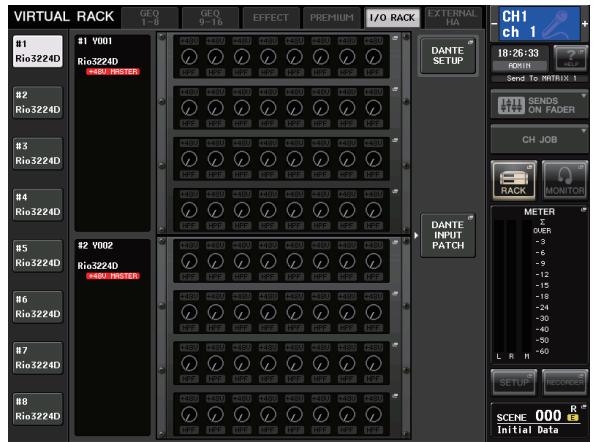Toggle first +48V in rack #1 second row
The image size is (593, 442).
coord(189,92)
